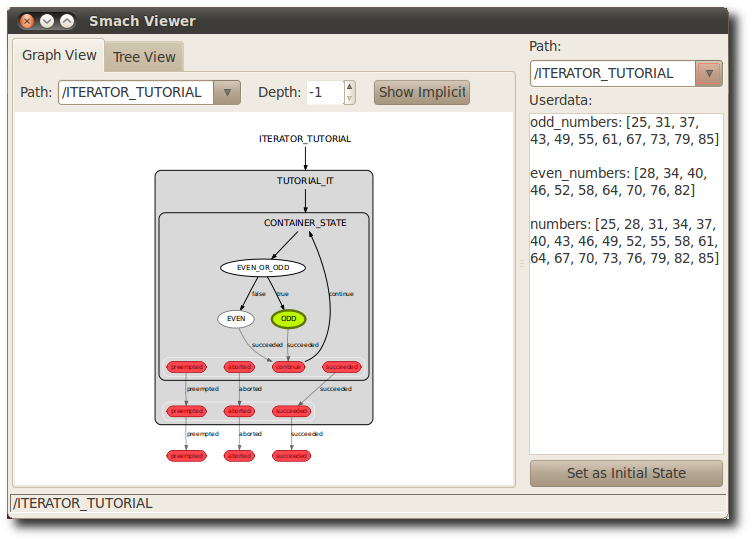This screenshot has width=752, height=542.
Task: Open the Tree View tab
Action: (144, 57)
